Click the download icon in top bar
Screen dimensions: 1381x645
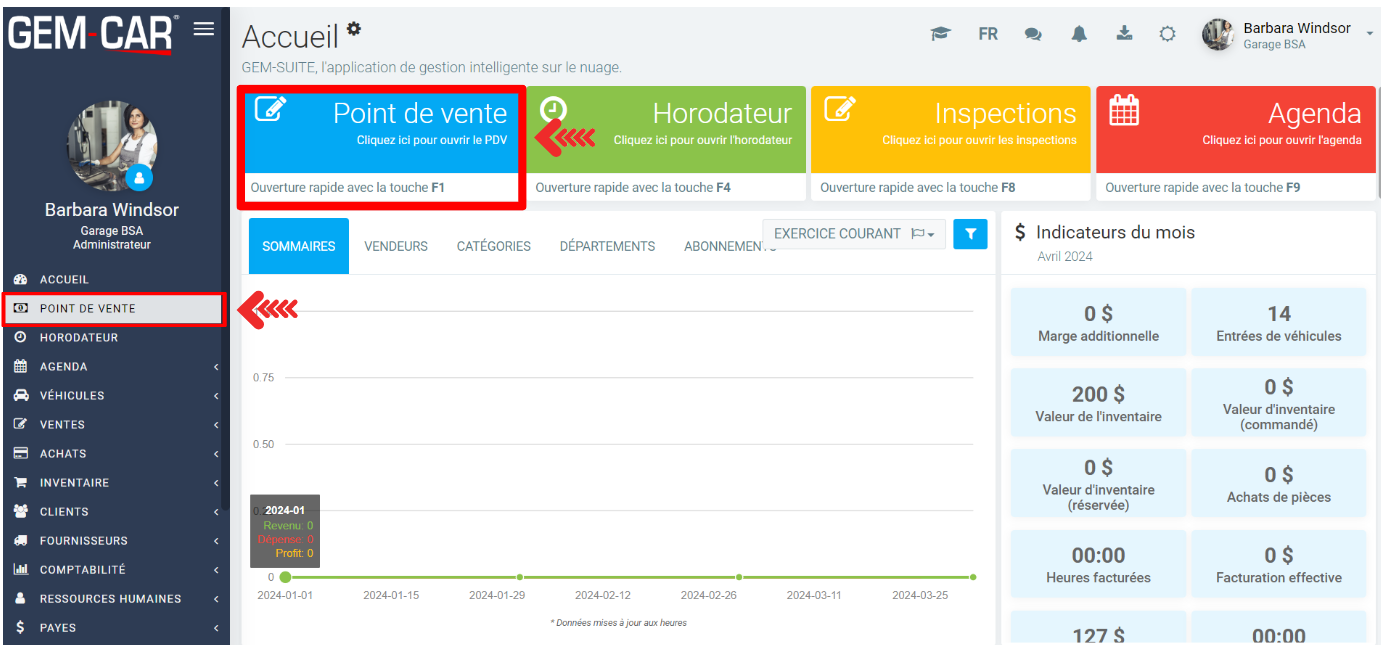pyautogui.click(x=1124, y=34)
